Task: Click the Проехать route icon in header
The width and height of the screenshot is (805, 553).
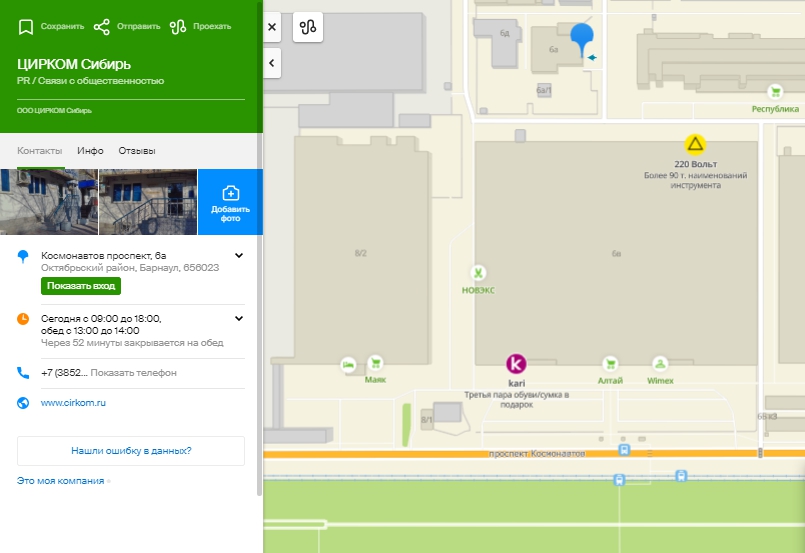Action: tap(178, 27)
